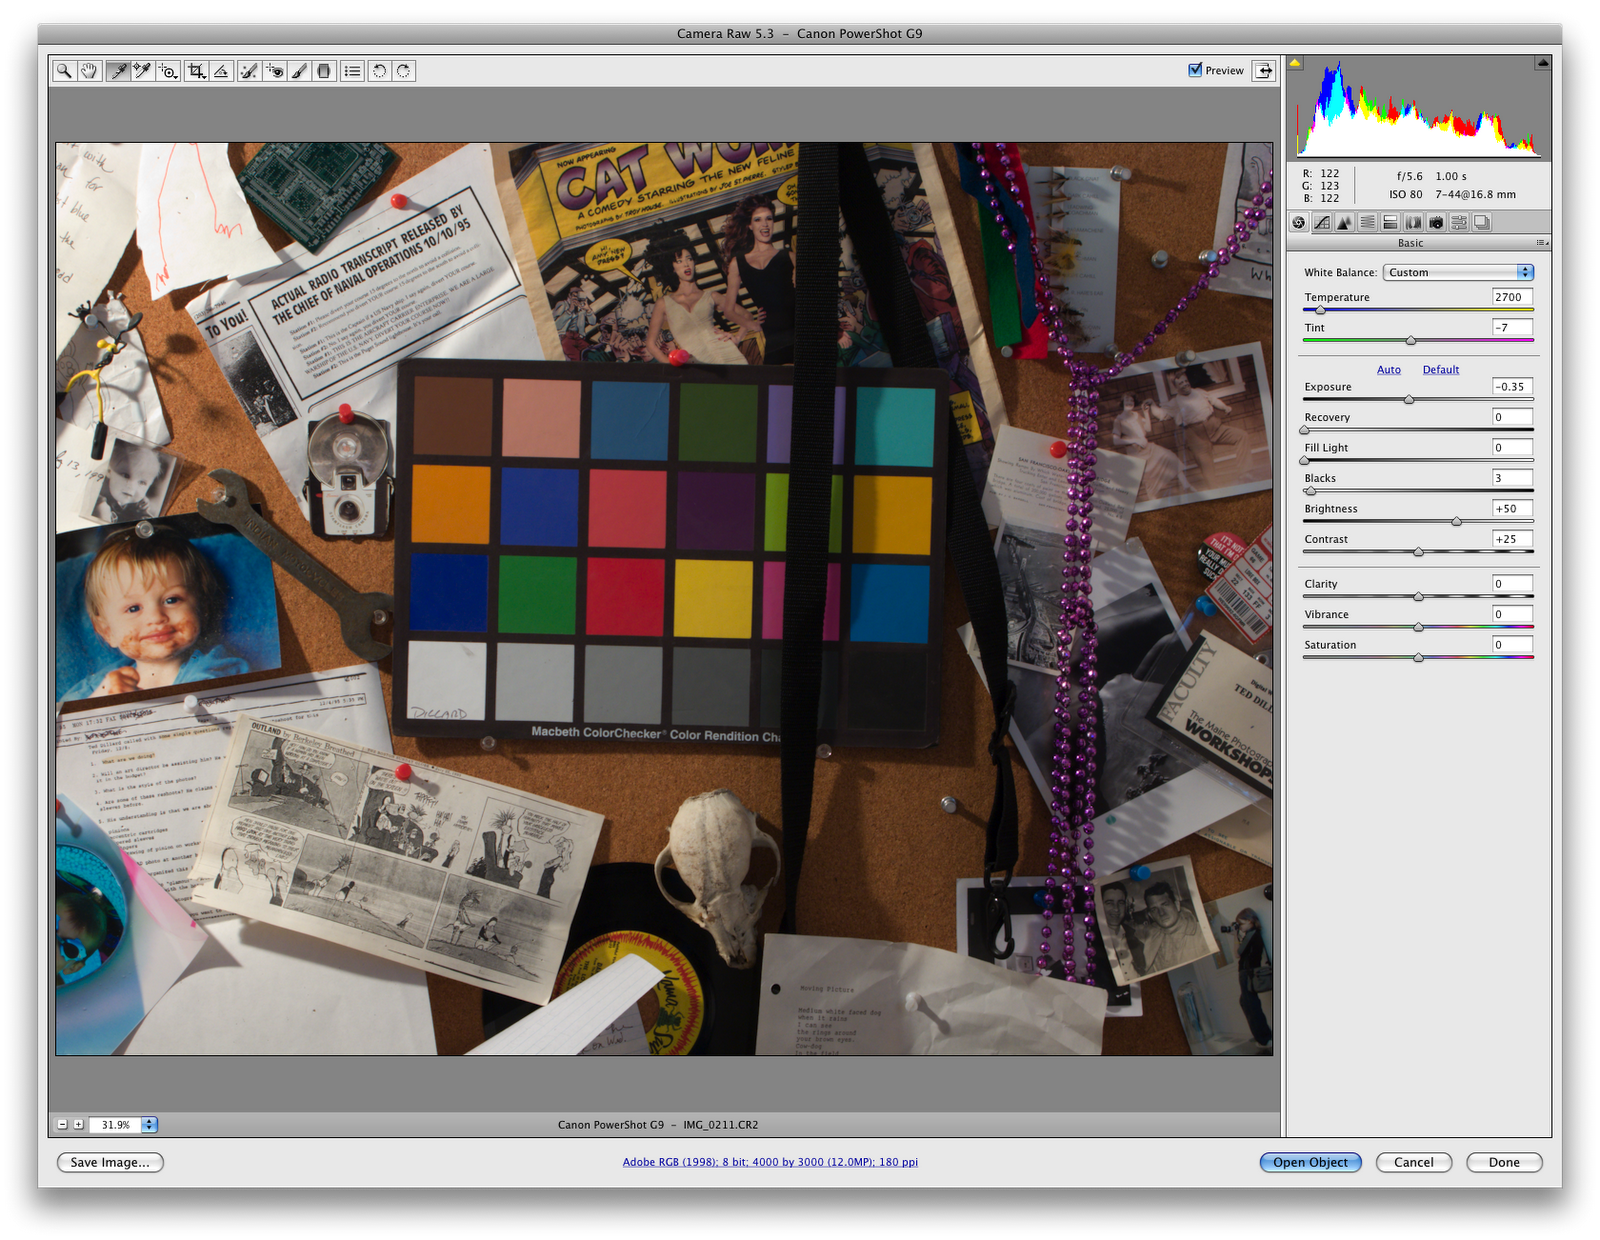Select the Straighten tool
The width and height of the screenshot is (1600, 1240).
(x=222, y=71)
